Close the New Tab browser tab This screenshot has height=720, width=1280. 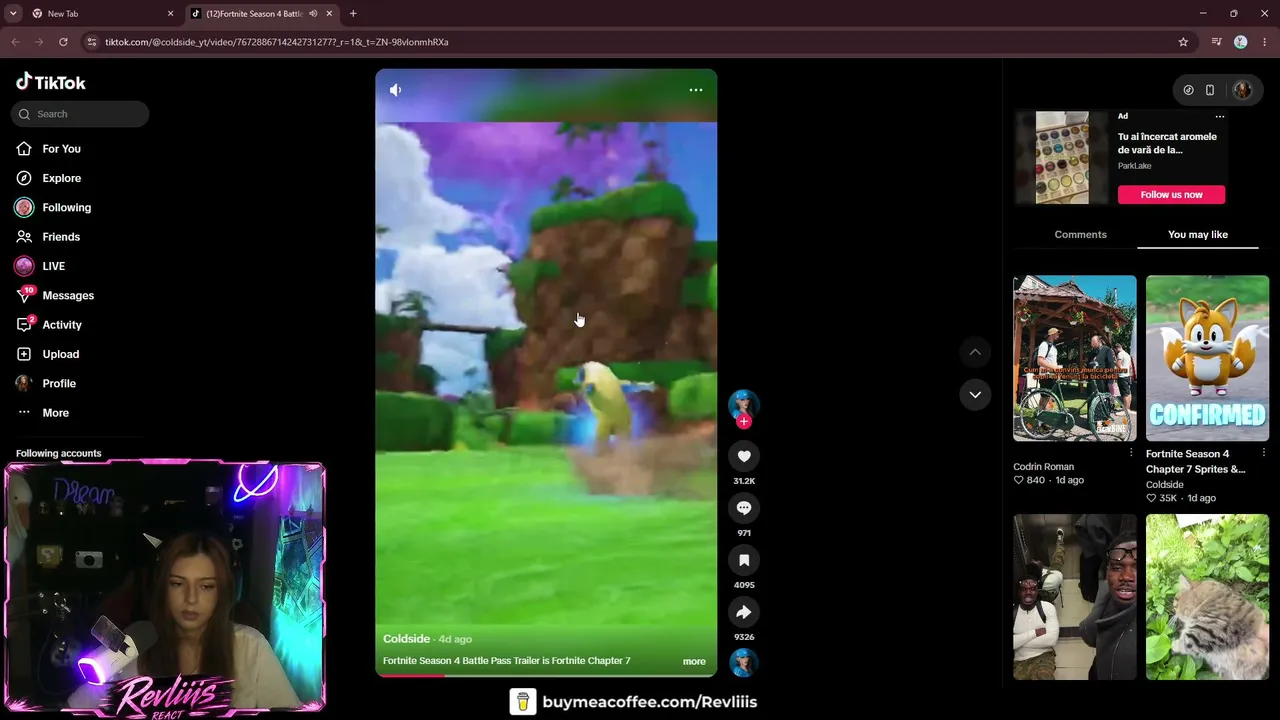point(170,14)
